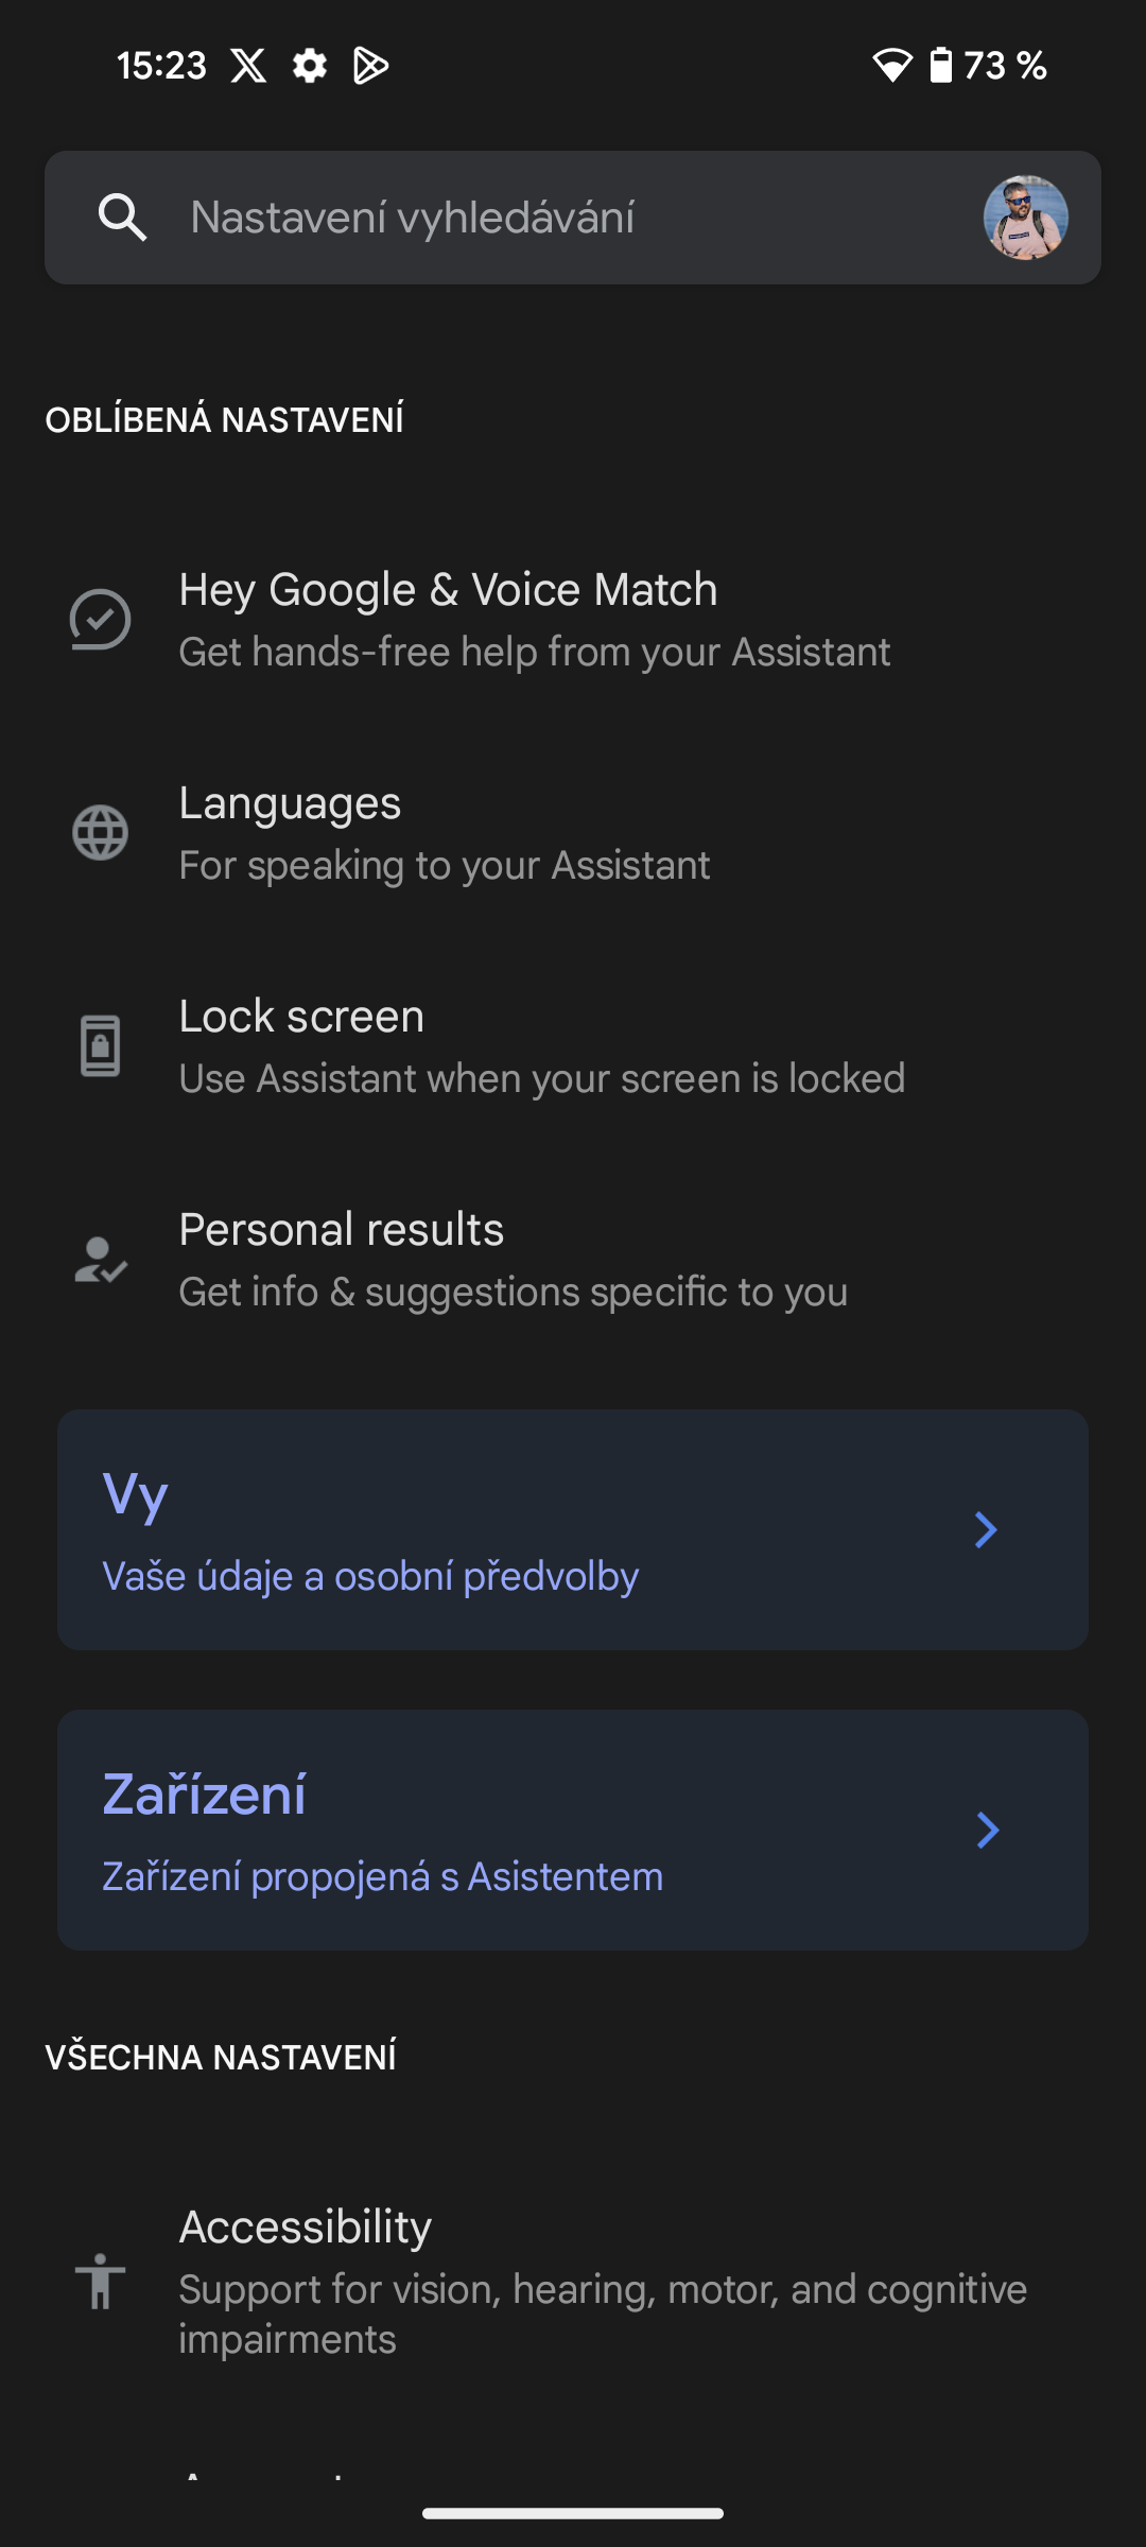Tap the Wi-Fi signal status icon

point(891,66)
